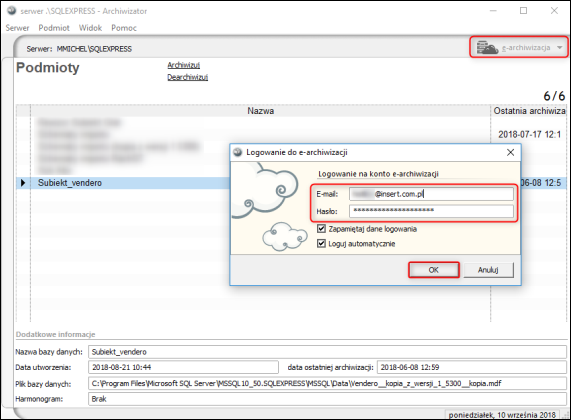Screen dimensions: 571x420
Task: Minimize the Archiwizator window
Action: tap(493, 11)
